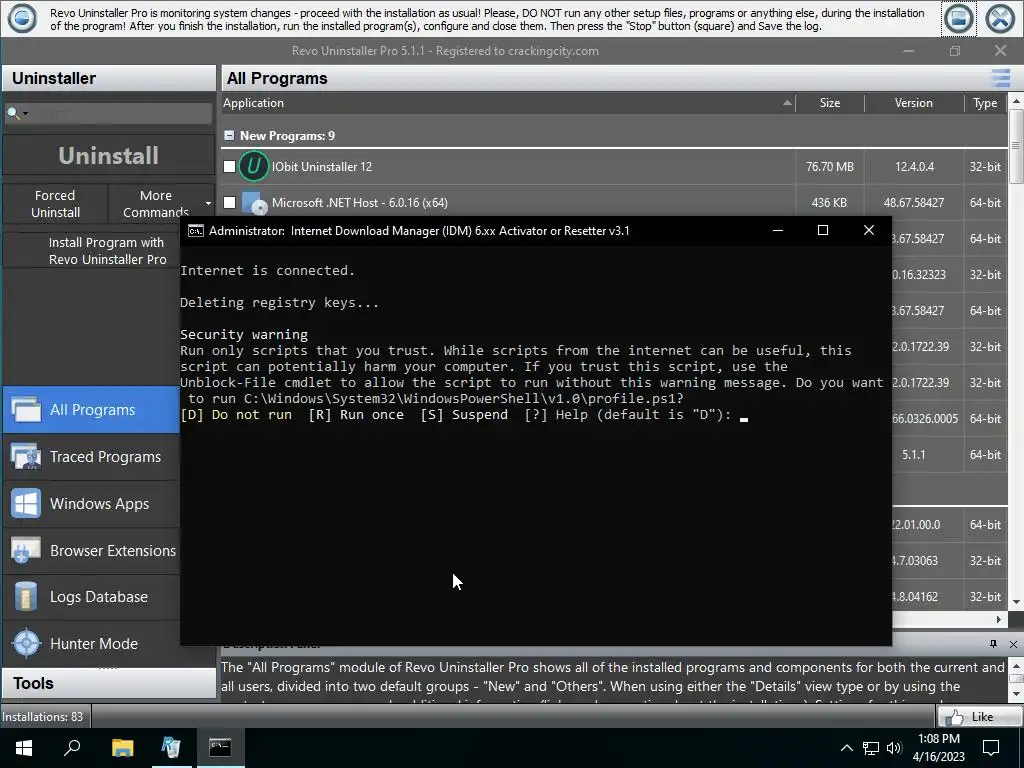Sort by the Type column header

985,103
